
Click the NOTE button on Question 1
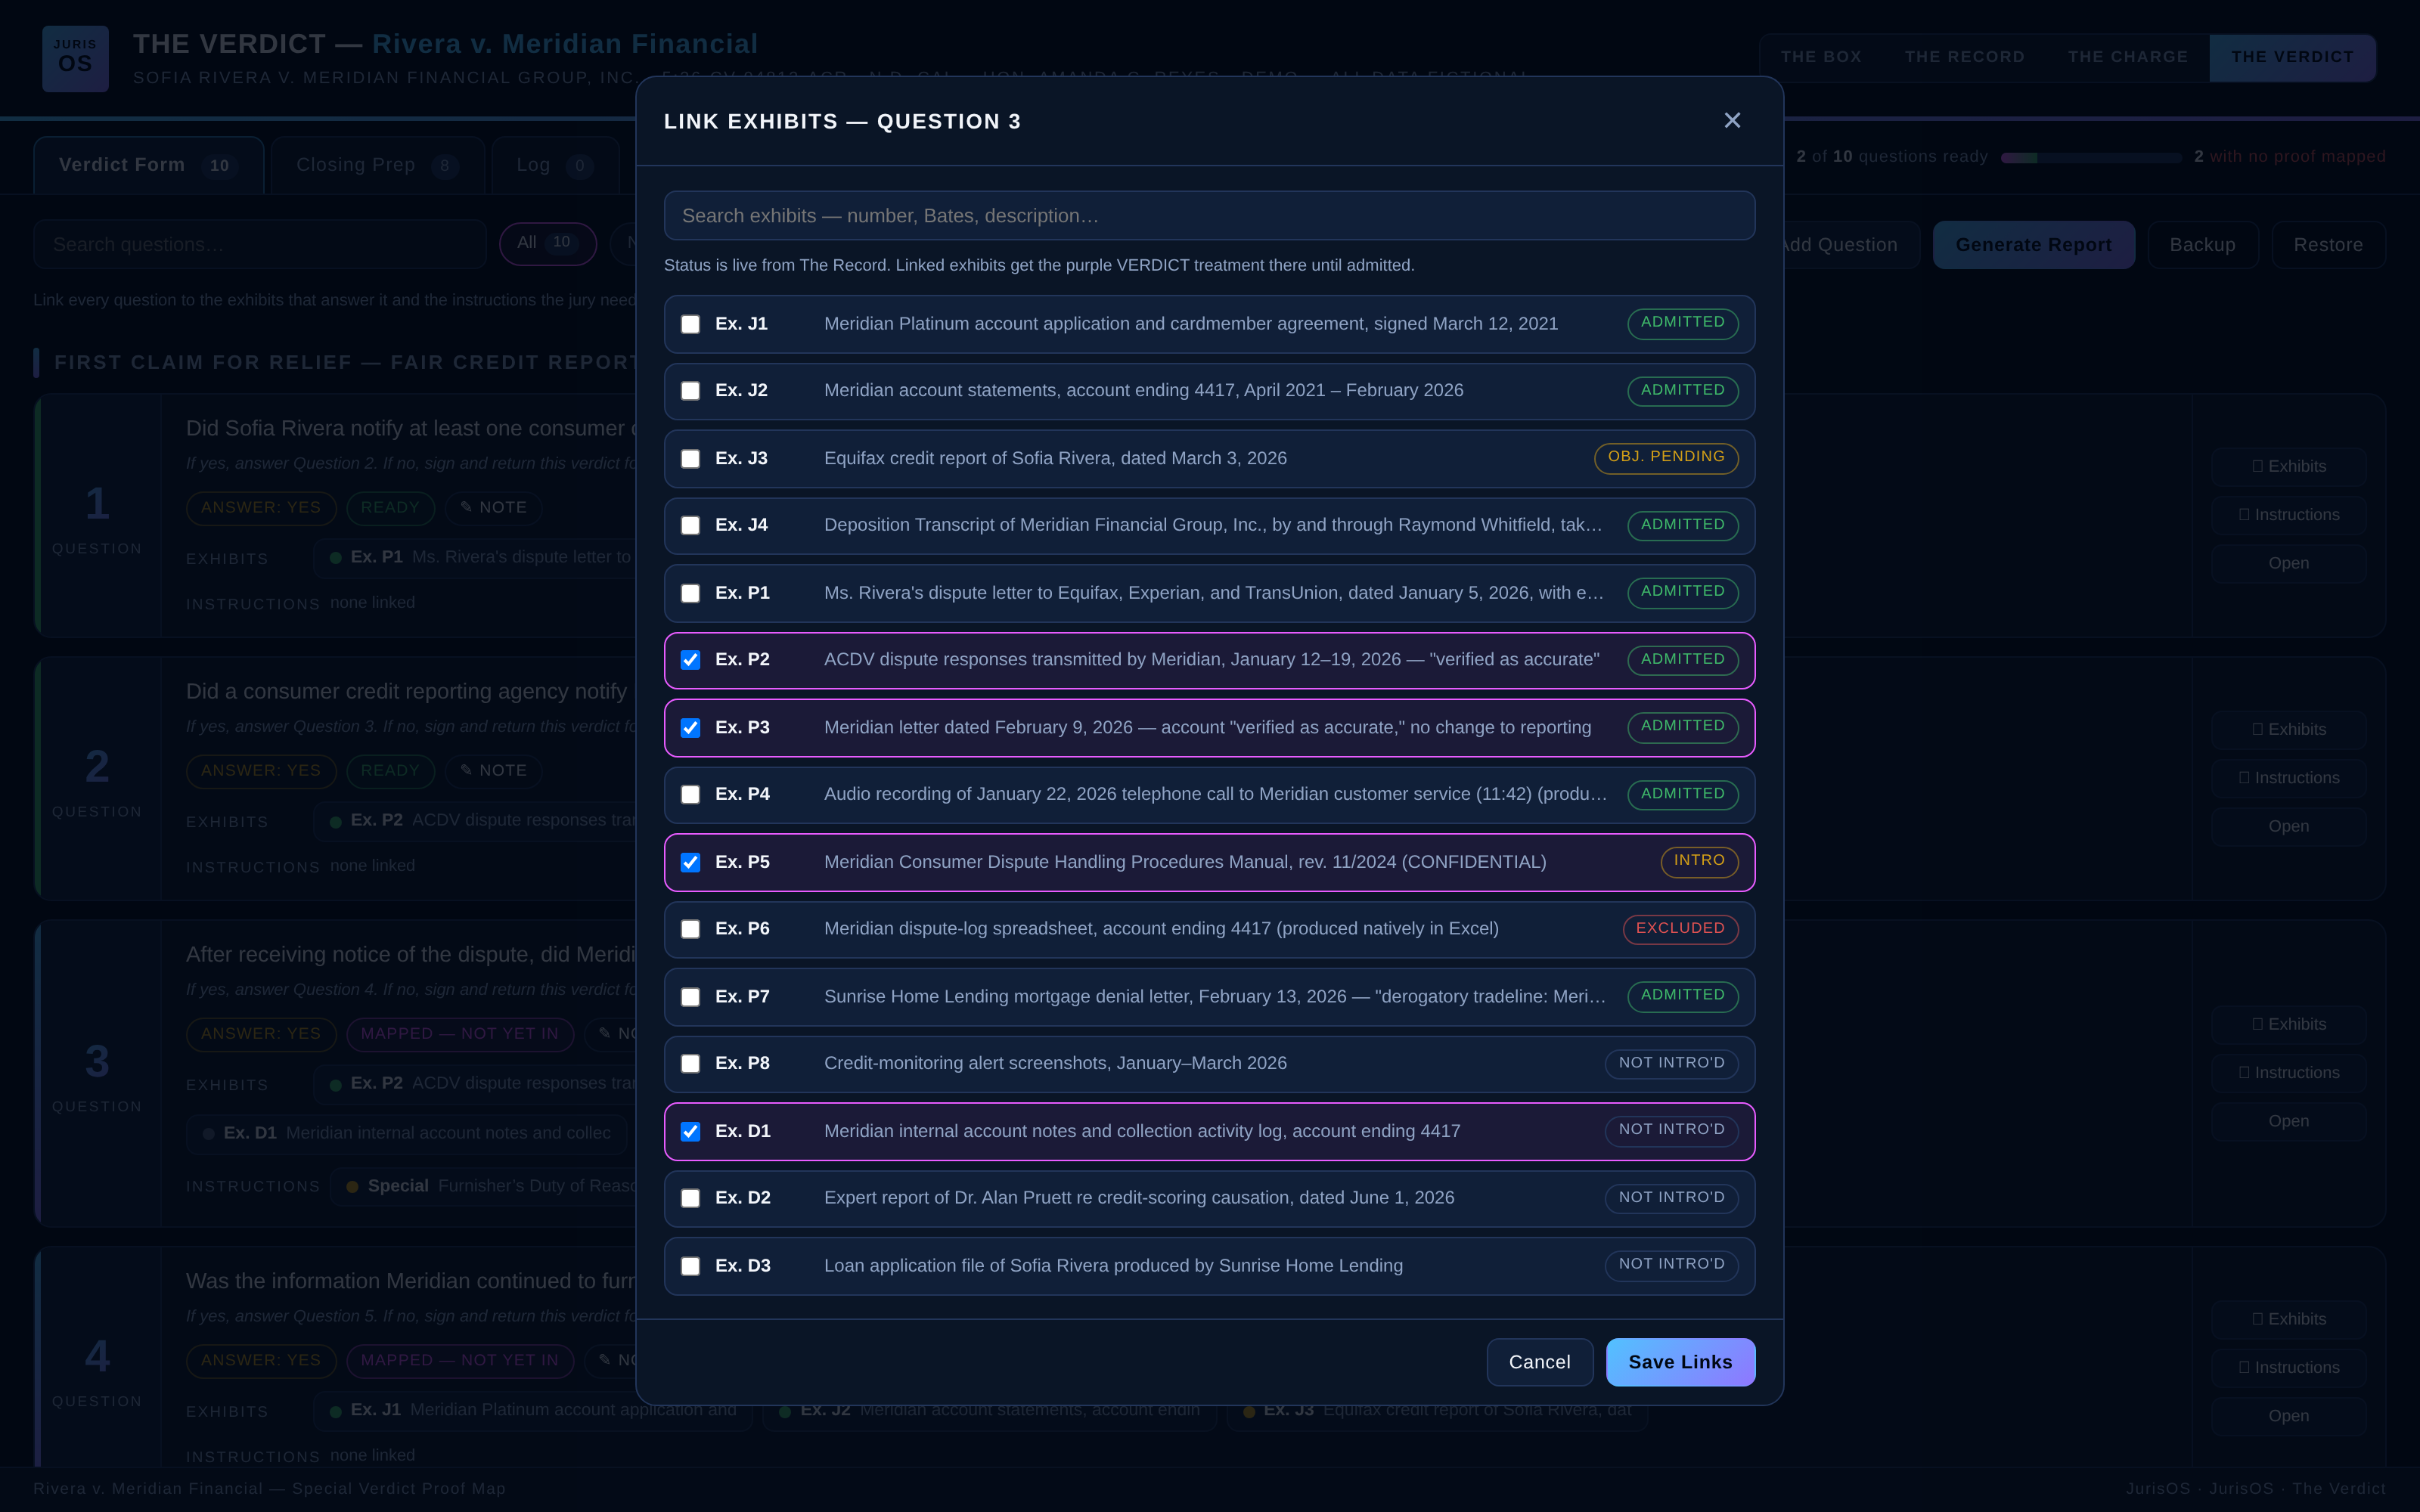point(493,508)
